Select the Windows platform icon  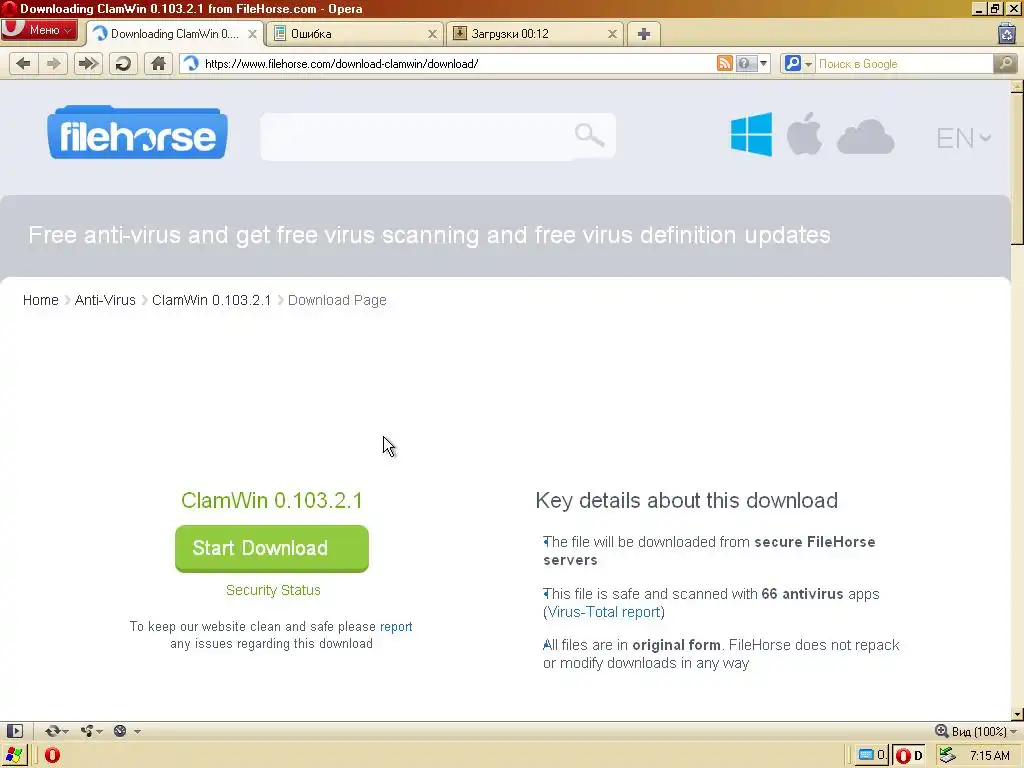(x=751, y=135)
